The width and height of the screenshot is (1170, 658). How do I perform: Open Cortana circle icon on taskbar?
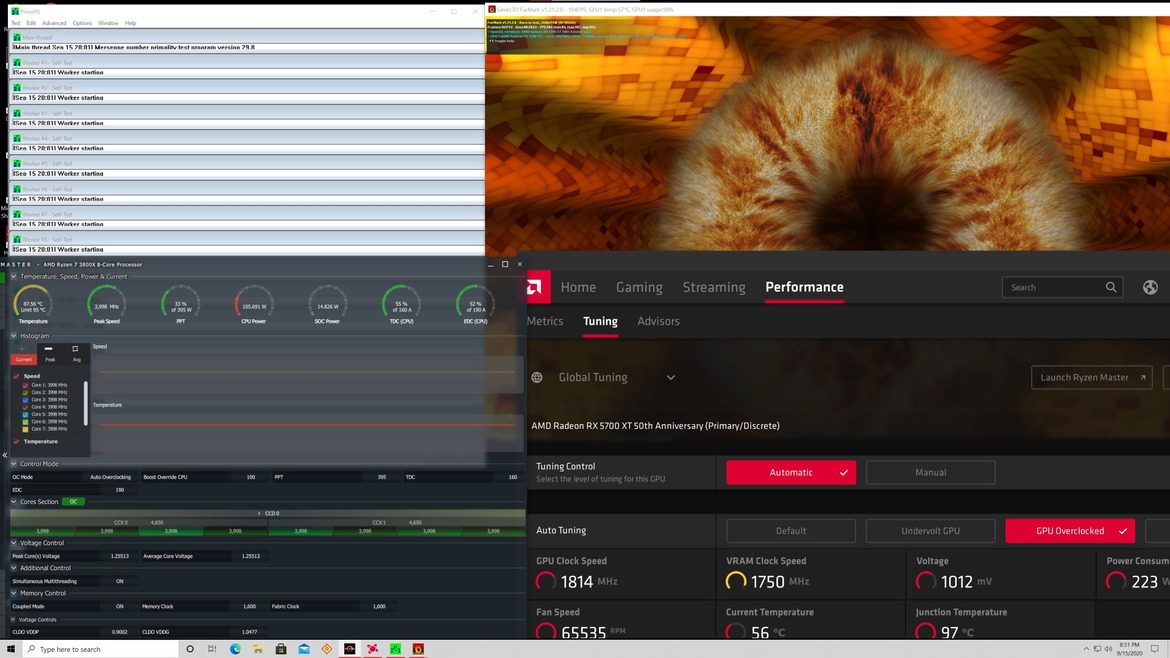190,649
